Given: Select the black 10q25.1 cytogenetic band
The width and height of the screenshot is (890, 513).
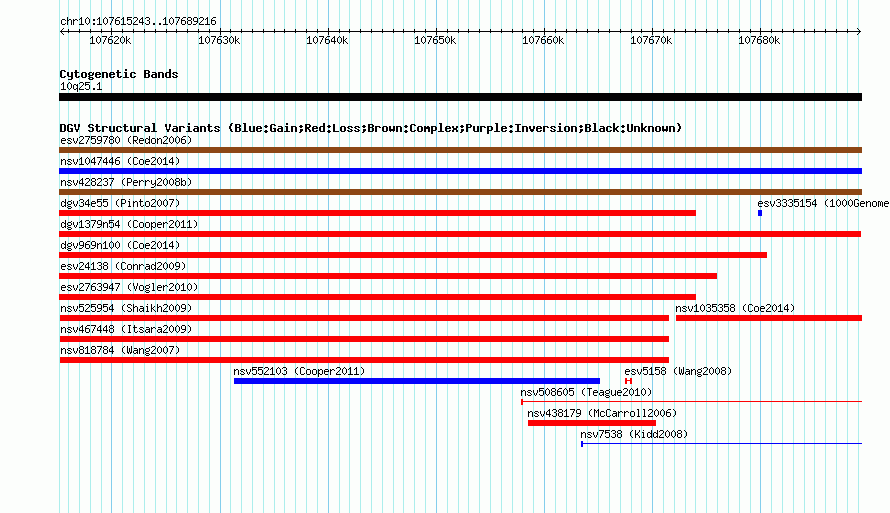Looking at the screenshot, I should [460, 97].
